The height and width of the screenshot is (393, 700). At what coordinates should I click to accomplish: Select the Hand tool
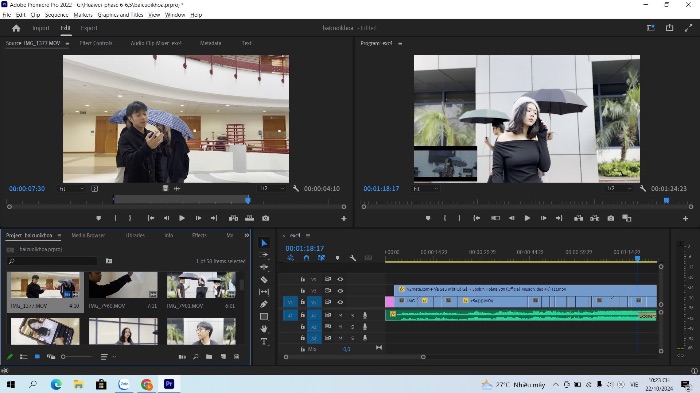tap(264, 329)
